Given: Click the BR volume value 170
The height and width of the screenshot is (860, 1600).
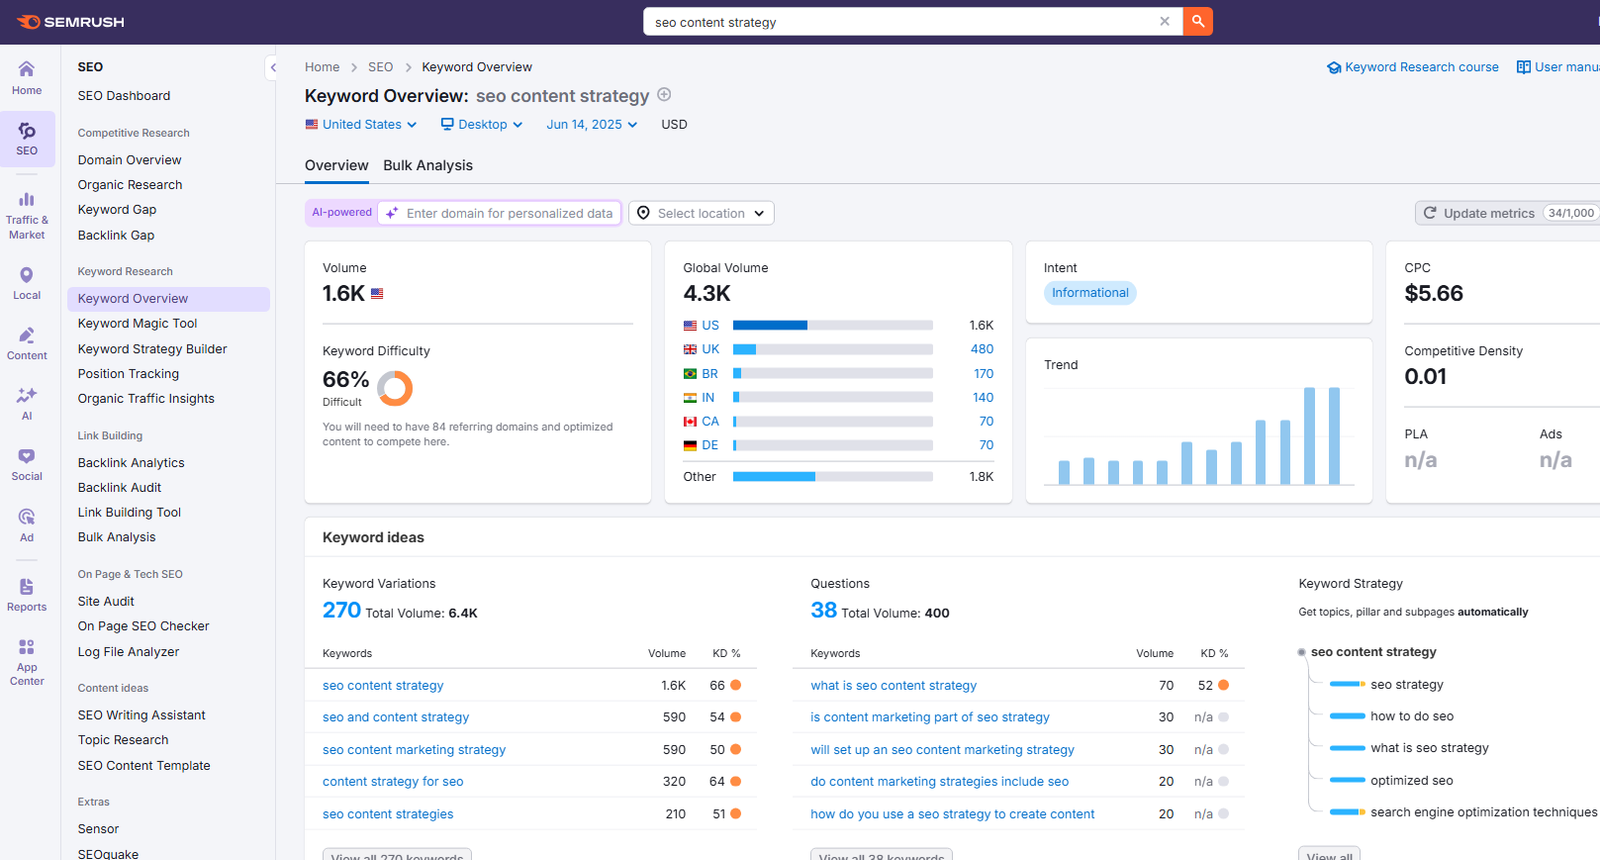Looking at the screenshot, I should [x=984, y=374].
